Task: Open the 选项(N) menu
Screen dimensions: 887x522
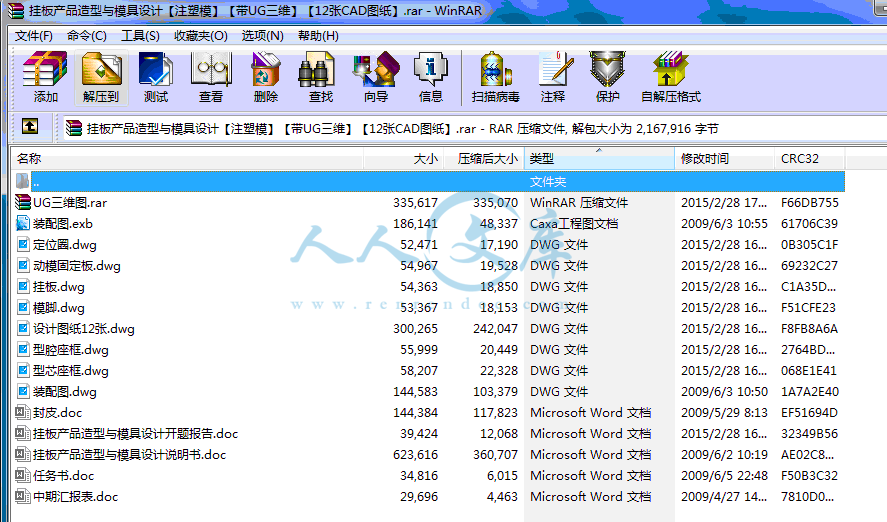Action: coord(262,36)
